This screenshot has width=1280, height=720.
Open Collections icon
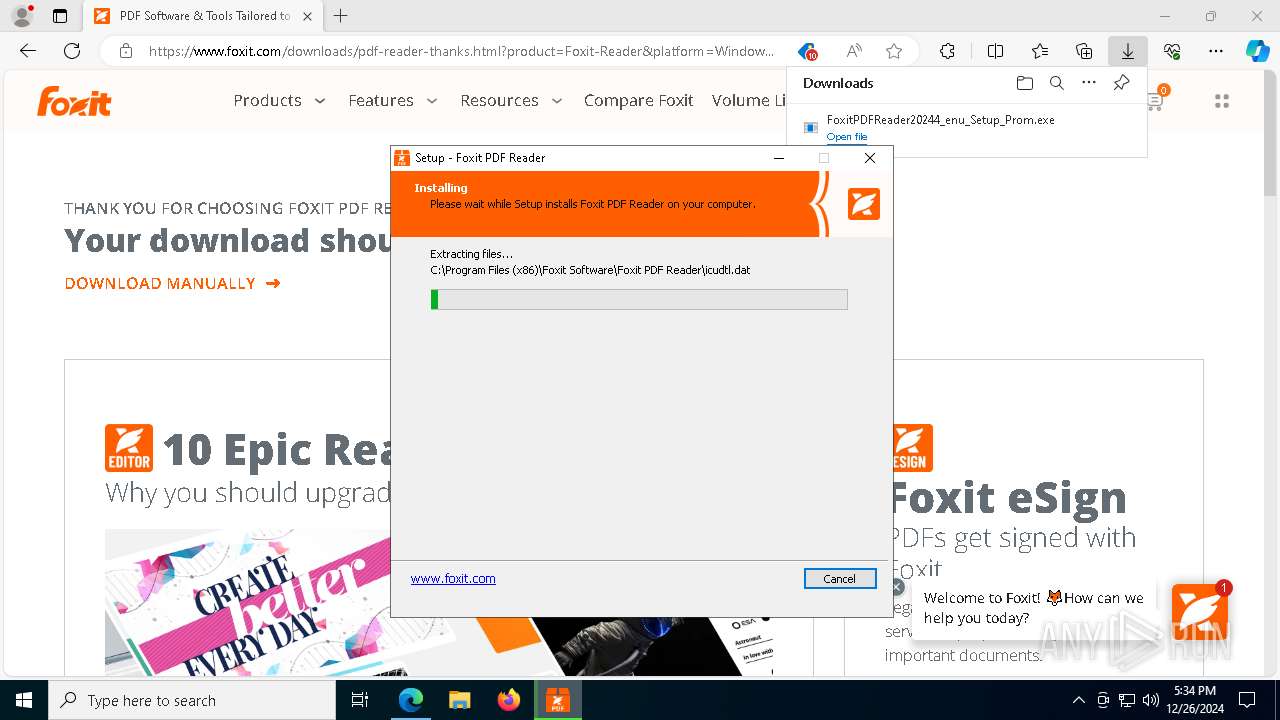pos(1084,51)
